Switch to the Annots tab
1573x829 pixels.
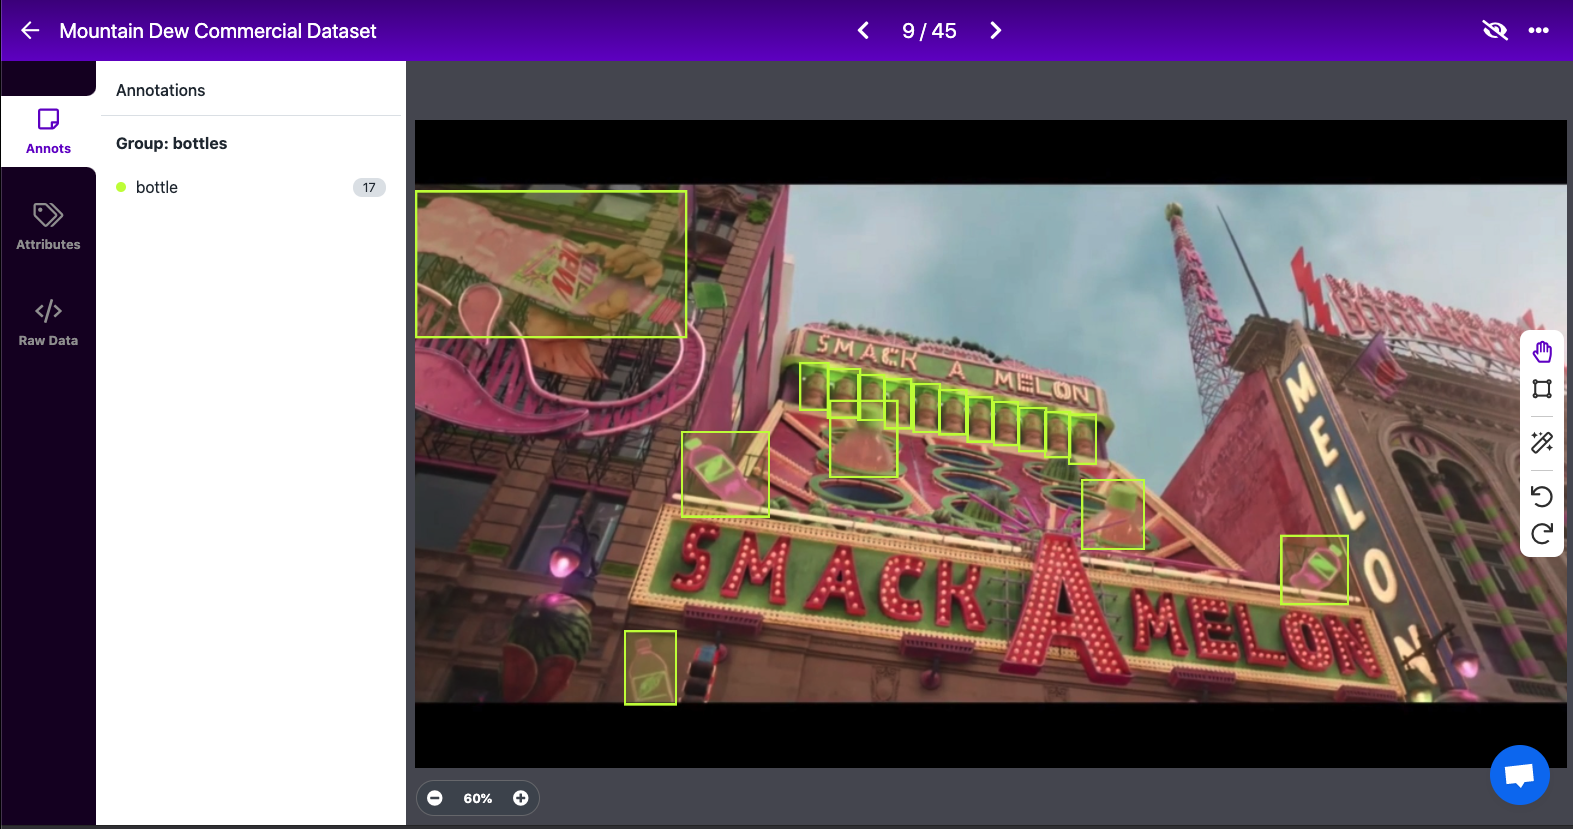(48, 131)
